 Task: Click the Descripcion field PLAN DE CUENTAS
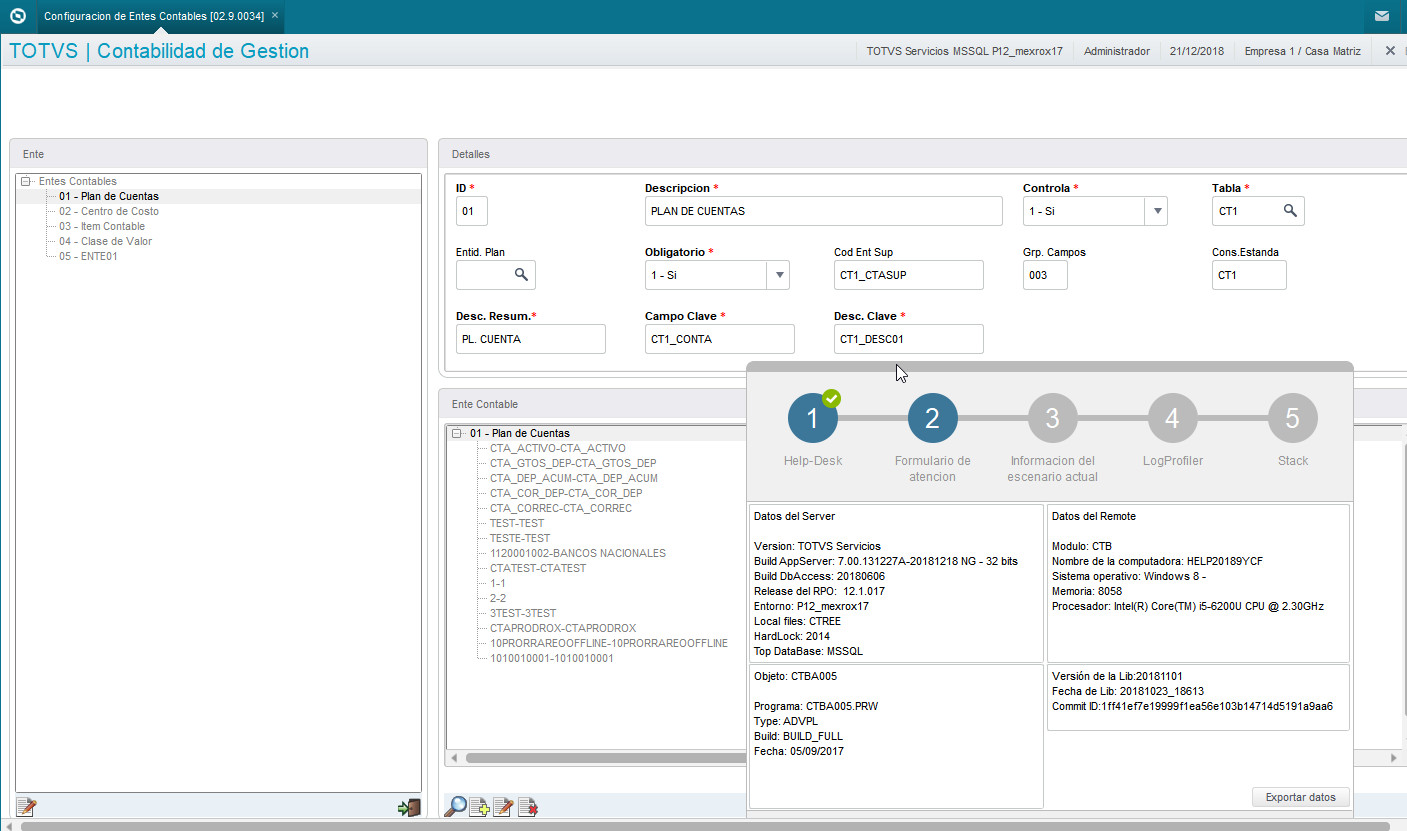click(823, 211)
